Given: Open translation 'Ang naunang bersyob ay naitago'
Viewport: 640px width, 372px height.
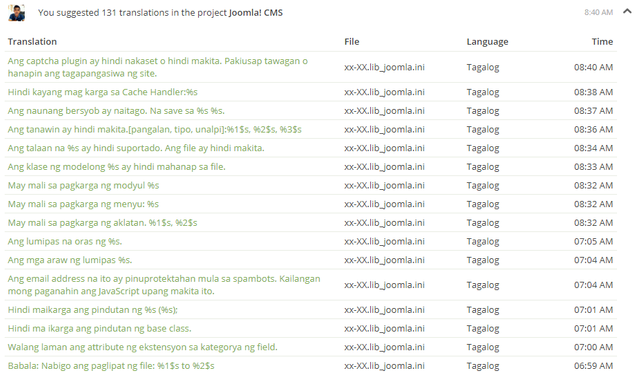Looking at the screenshot, I should coord(116,111).
